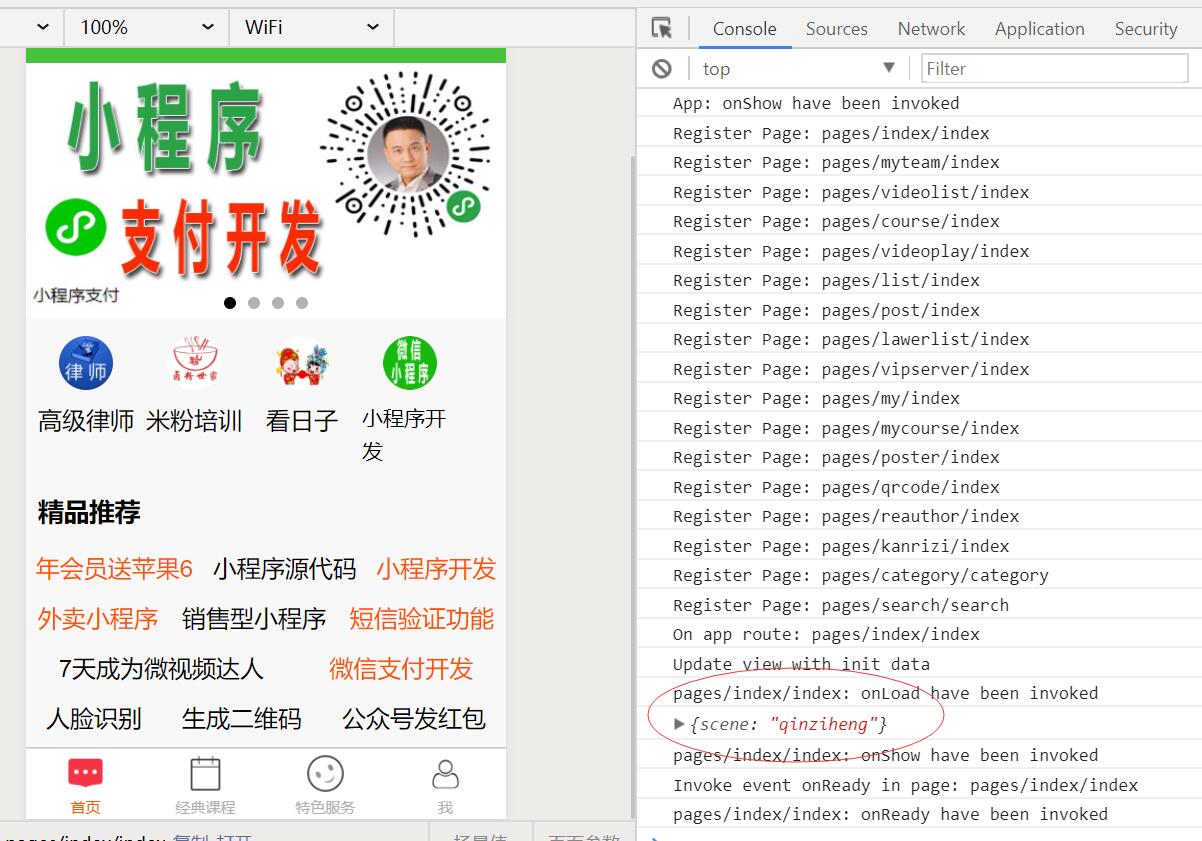Open the 小程序源代码 link
The width and height of the screenshot is (1202, 841).
[284, 570]
